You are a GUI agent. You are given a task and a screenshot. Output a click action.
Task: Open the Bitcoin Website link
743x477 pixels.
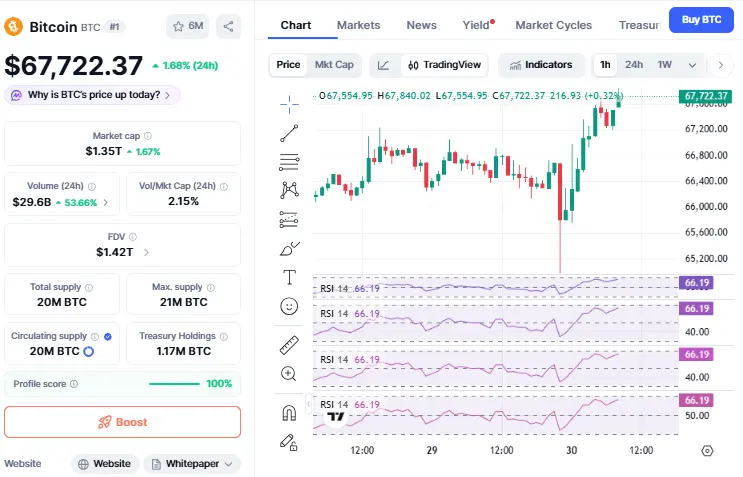tap(105, 464)
